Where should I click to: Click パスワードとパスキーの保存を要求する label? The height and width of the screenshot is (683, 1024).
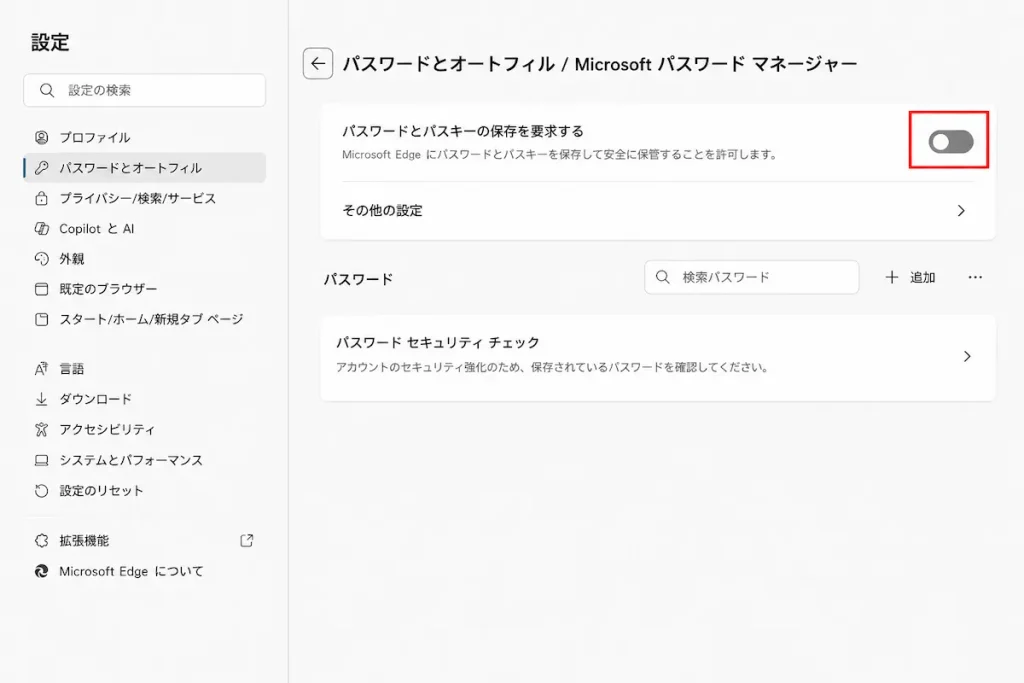click(x=462, y=131)
